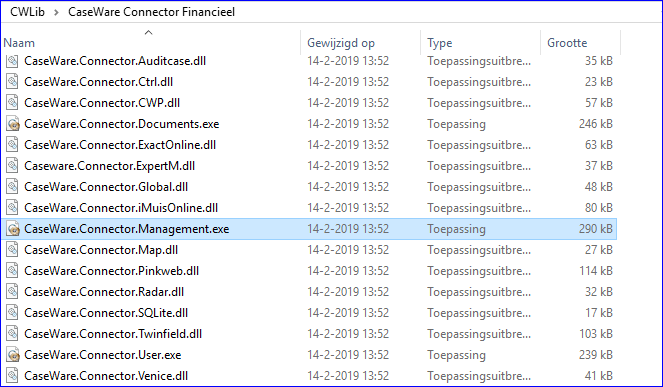663x387 pixels.
Task: Click the 17 kB size of SQLite.dll
Action: [599, 313]
